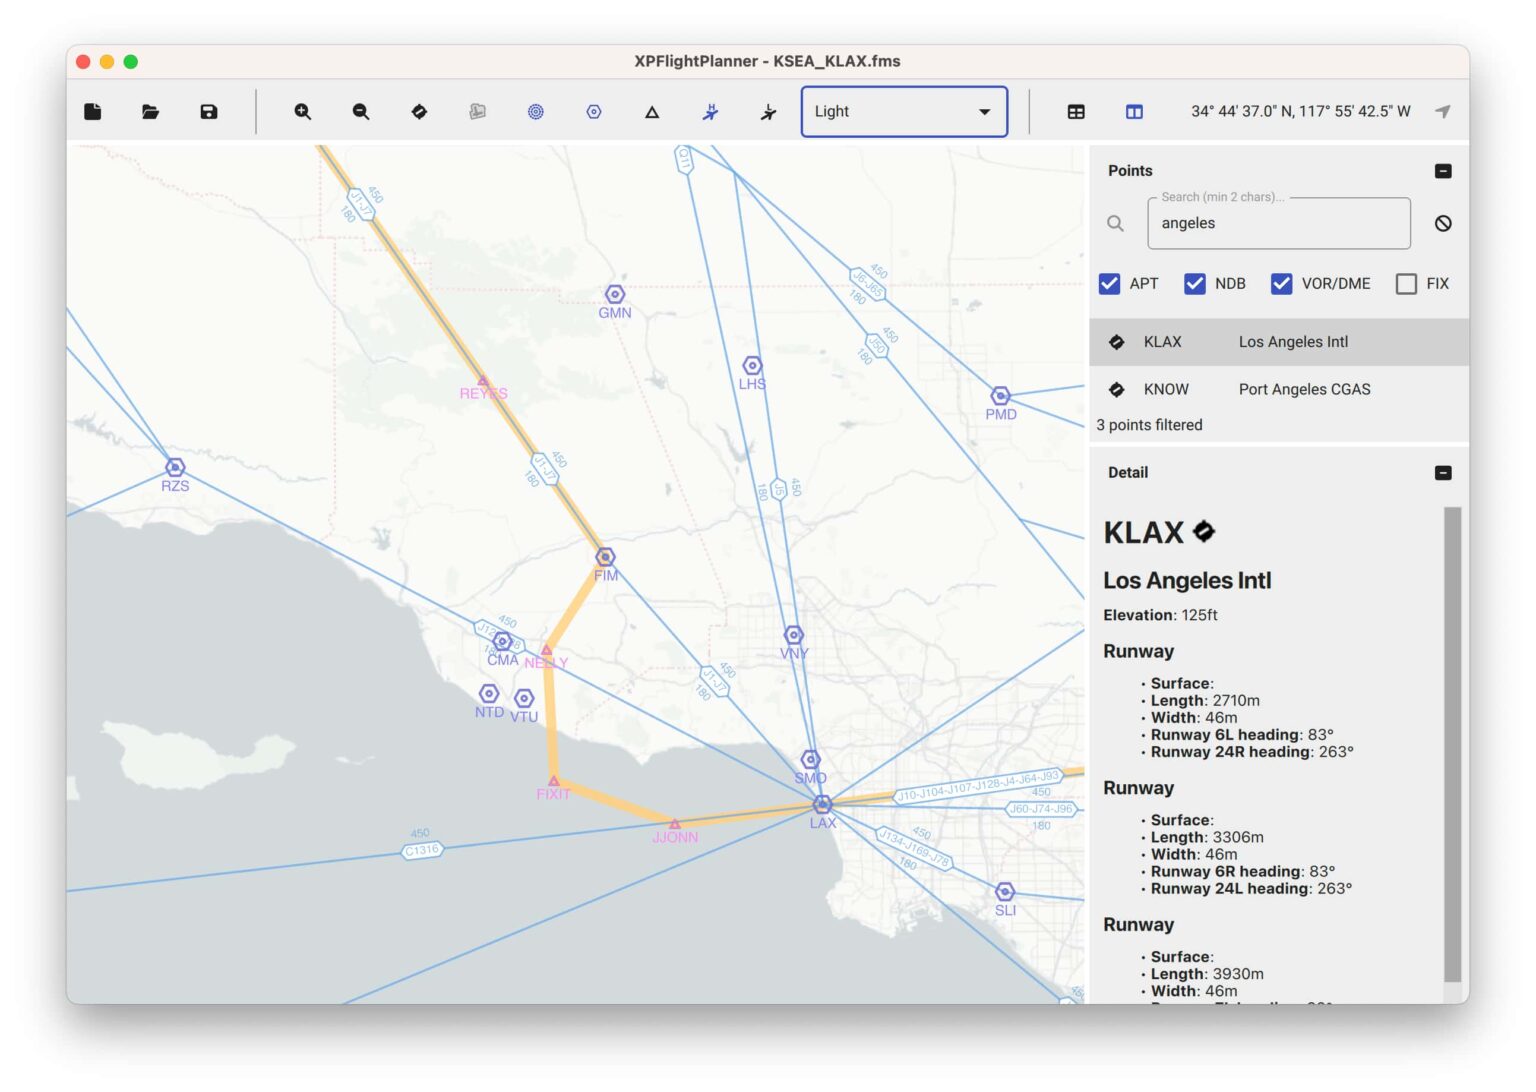The image size is (1536, 1092).
Task: Open a new flight plan file
Action: (92, 111)
